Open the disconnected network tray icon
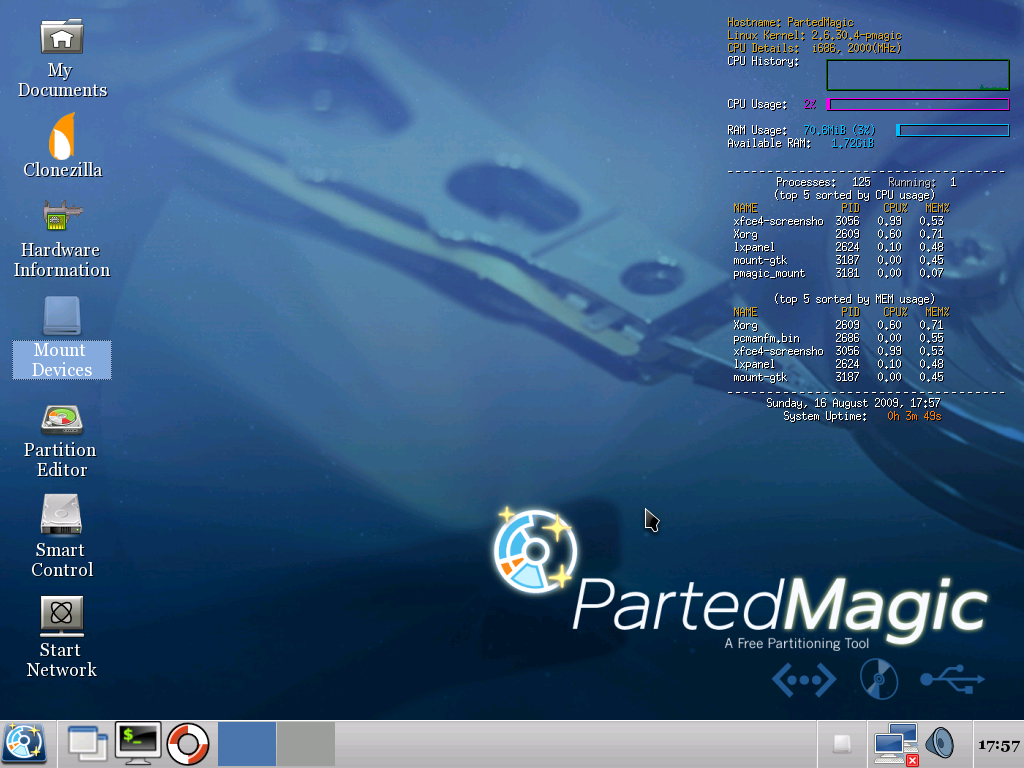1024x768 pixels. (x=896, y=744)
